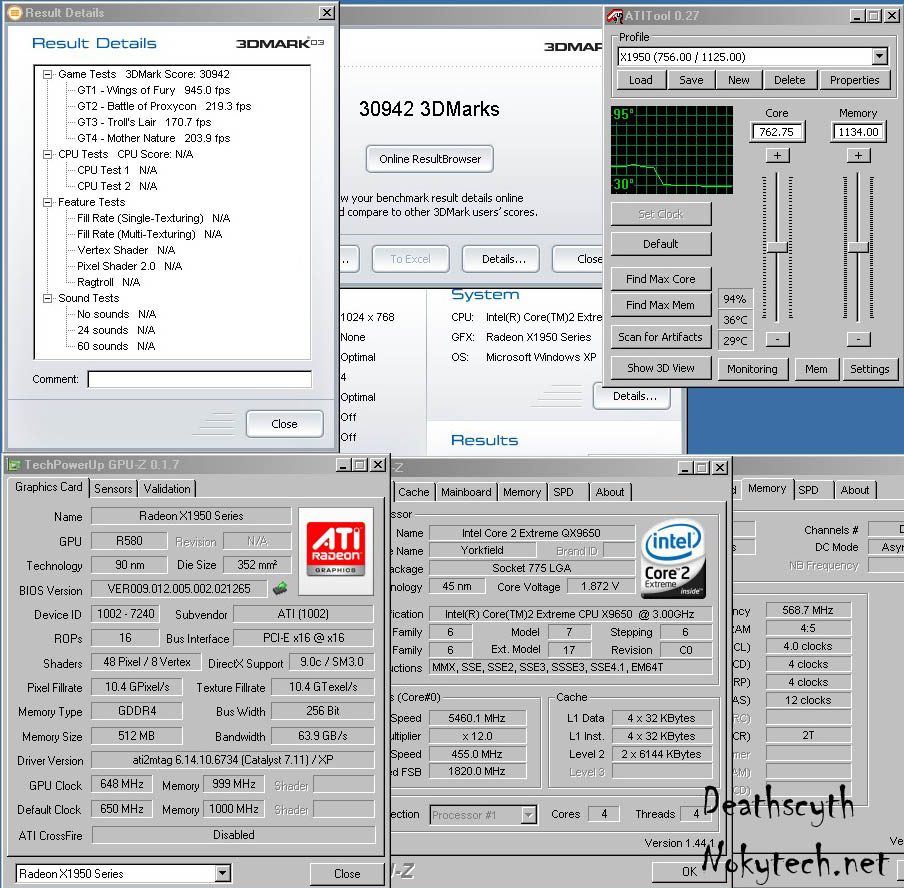Collapse the Game Tests tree node
The height and width of the screenshot is (888, 904).
[x=47, y=74]
